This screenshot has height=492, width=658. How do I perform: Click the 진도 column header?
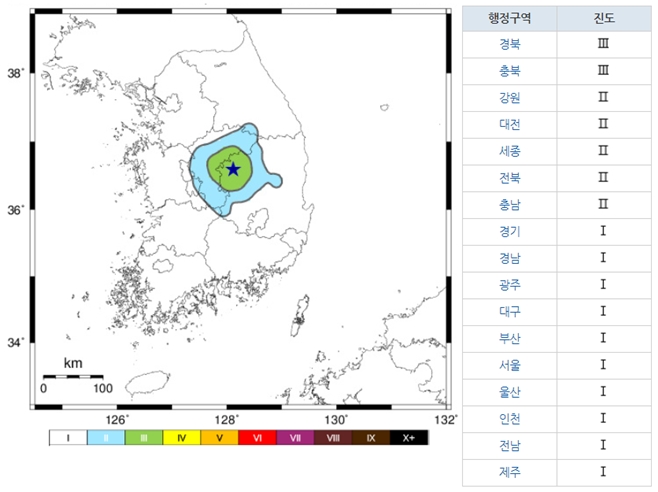pos(602,18)
